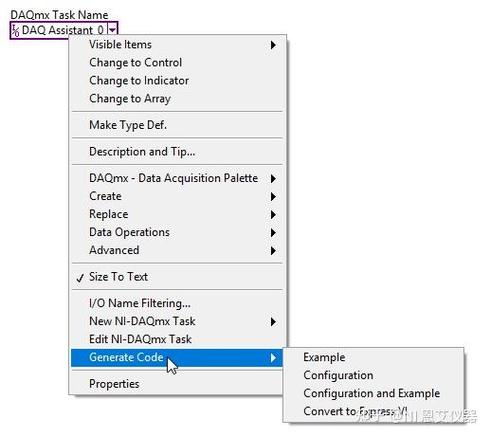Open Data Operations submenu
This screenshot has height=437, width=490.
tap(177, 232)
